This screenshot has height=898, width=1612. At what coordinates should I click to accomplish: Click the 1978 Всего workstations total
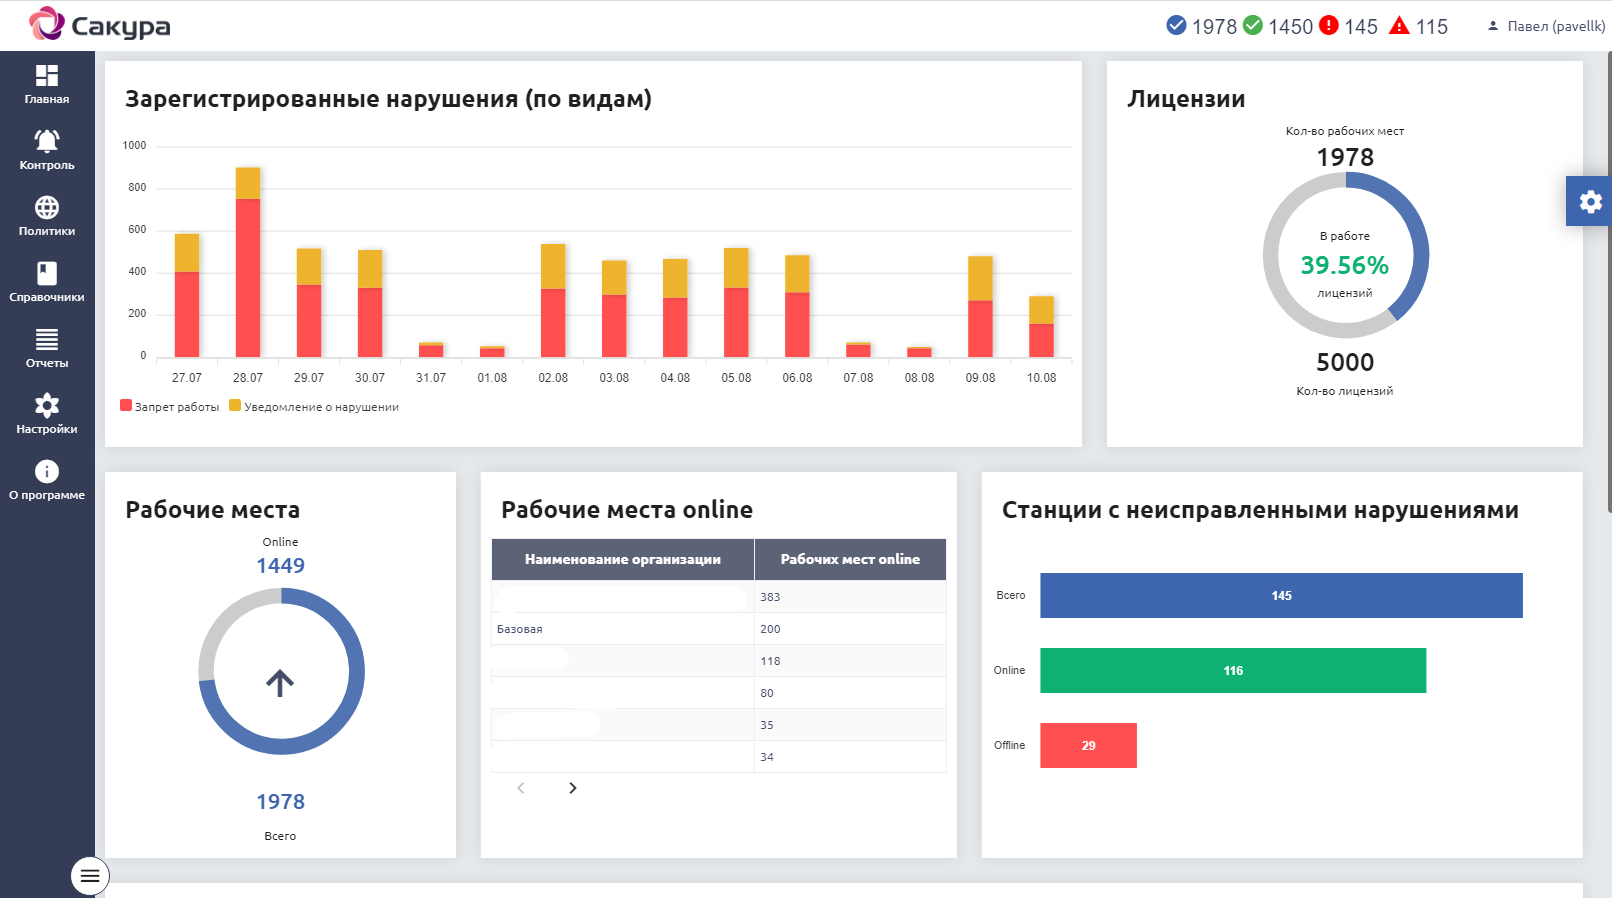(281, 802)
